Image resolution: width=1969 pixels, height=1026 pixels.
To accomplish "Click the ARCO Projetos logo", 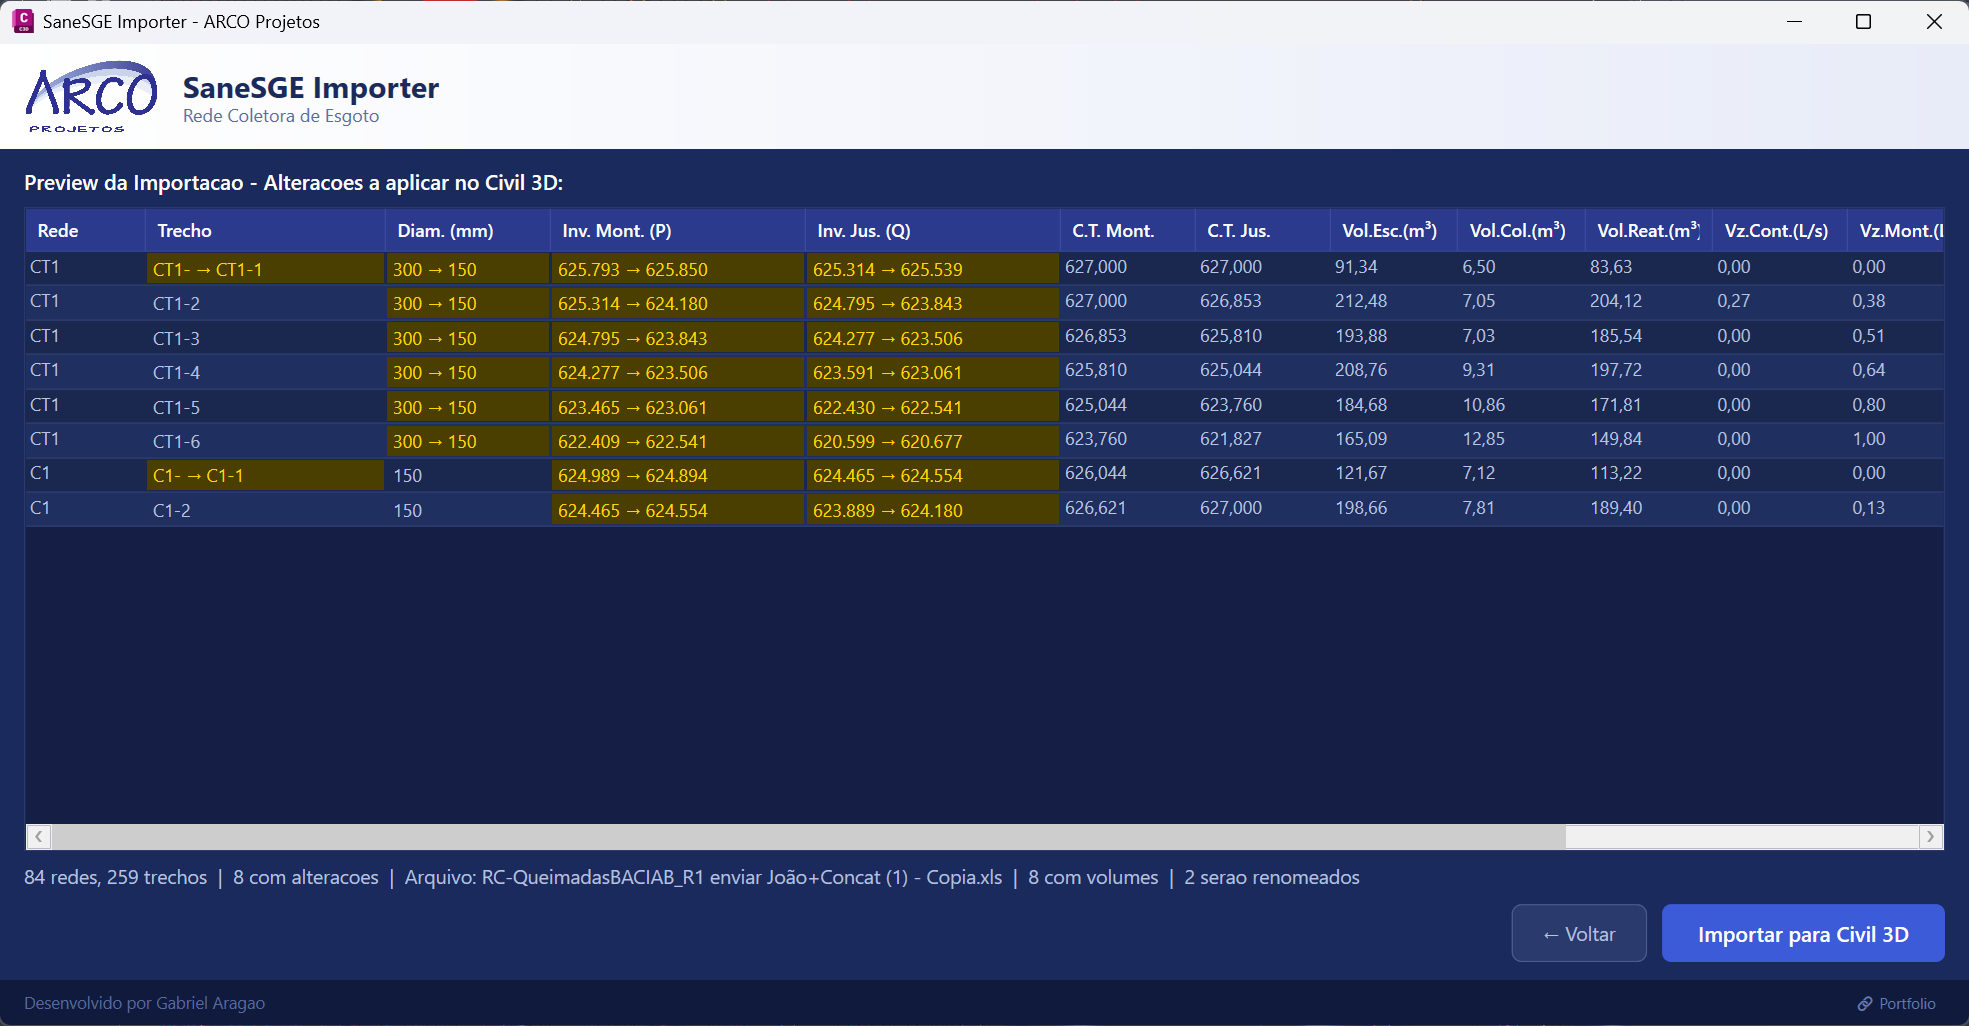I will [90, 97].
